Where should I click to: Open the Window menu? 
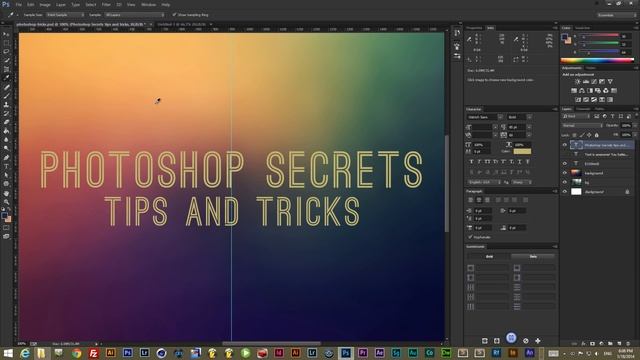pos(149,4)
